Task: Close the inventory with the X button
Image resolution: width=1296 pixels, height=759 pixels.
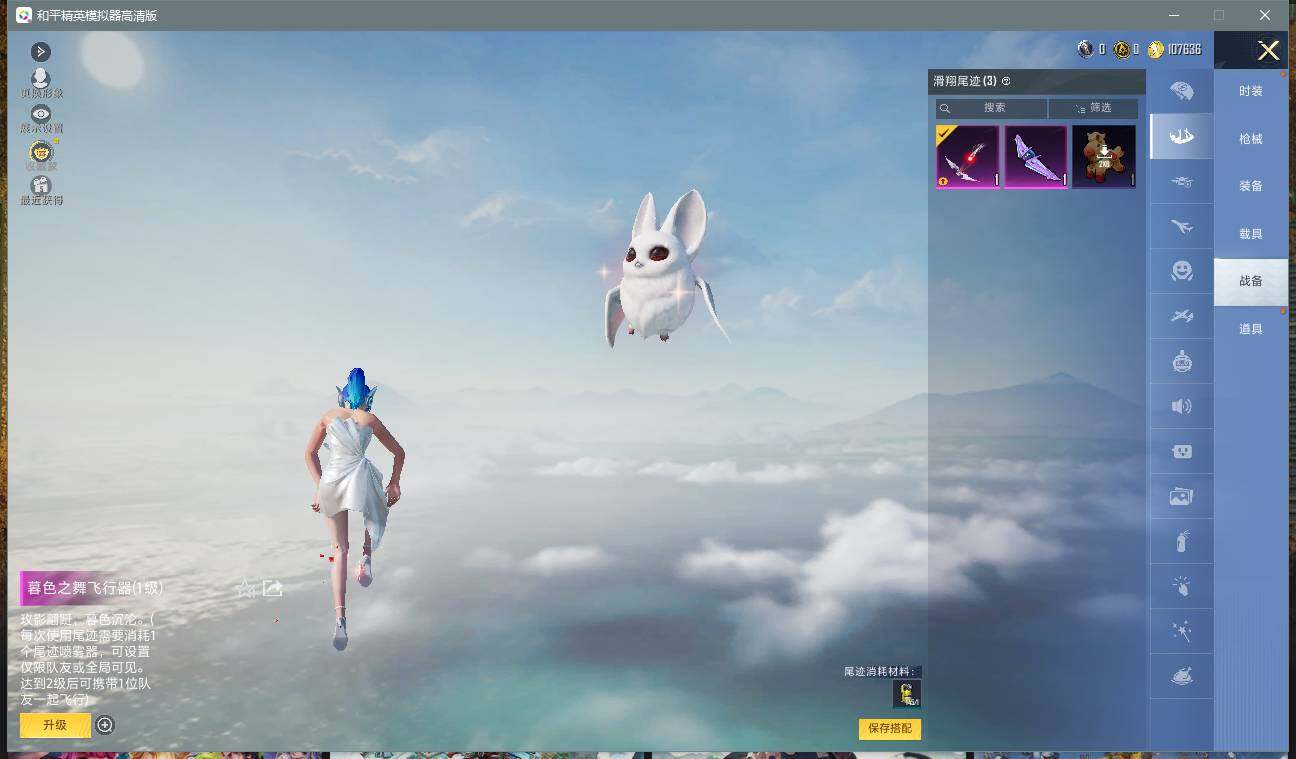Action: (x=1268, y=50)
